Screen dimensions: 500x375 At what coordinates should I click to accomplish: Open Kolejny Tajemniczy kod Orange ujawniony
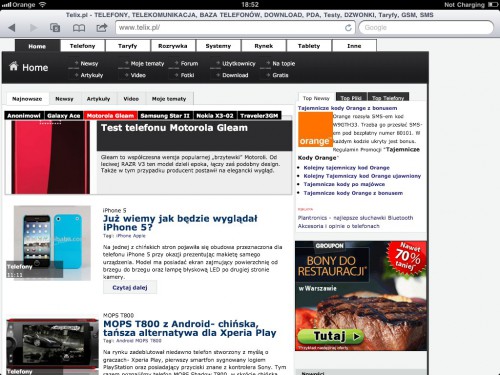coord(362,176)
